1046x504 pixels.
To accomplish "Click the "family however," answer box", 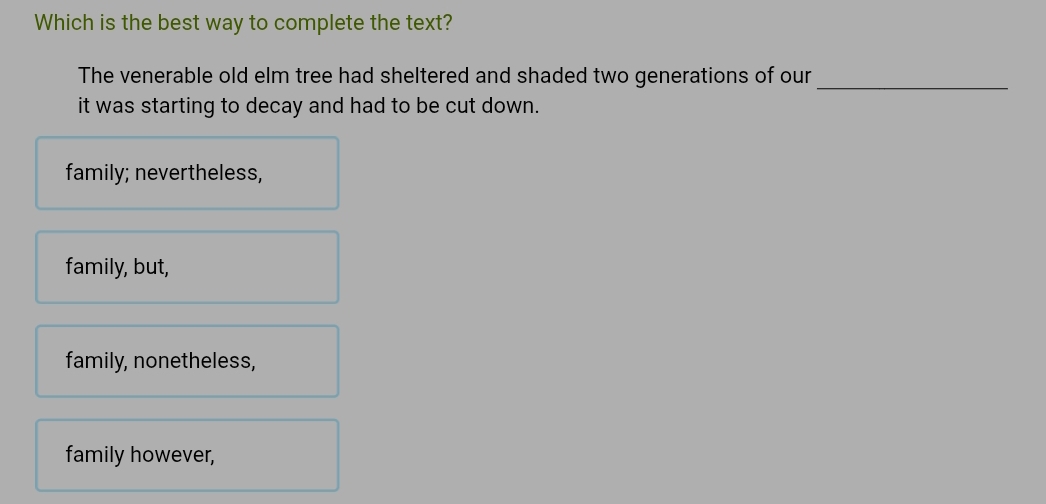I will coord(187,455).
